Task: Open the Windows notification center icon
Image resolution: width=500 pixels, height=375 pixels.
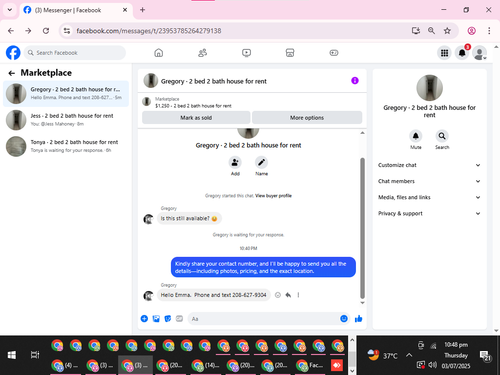Action: pyautogui.click(x=485, y=356)
